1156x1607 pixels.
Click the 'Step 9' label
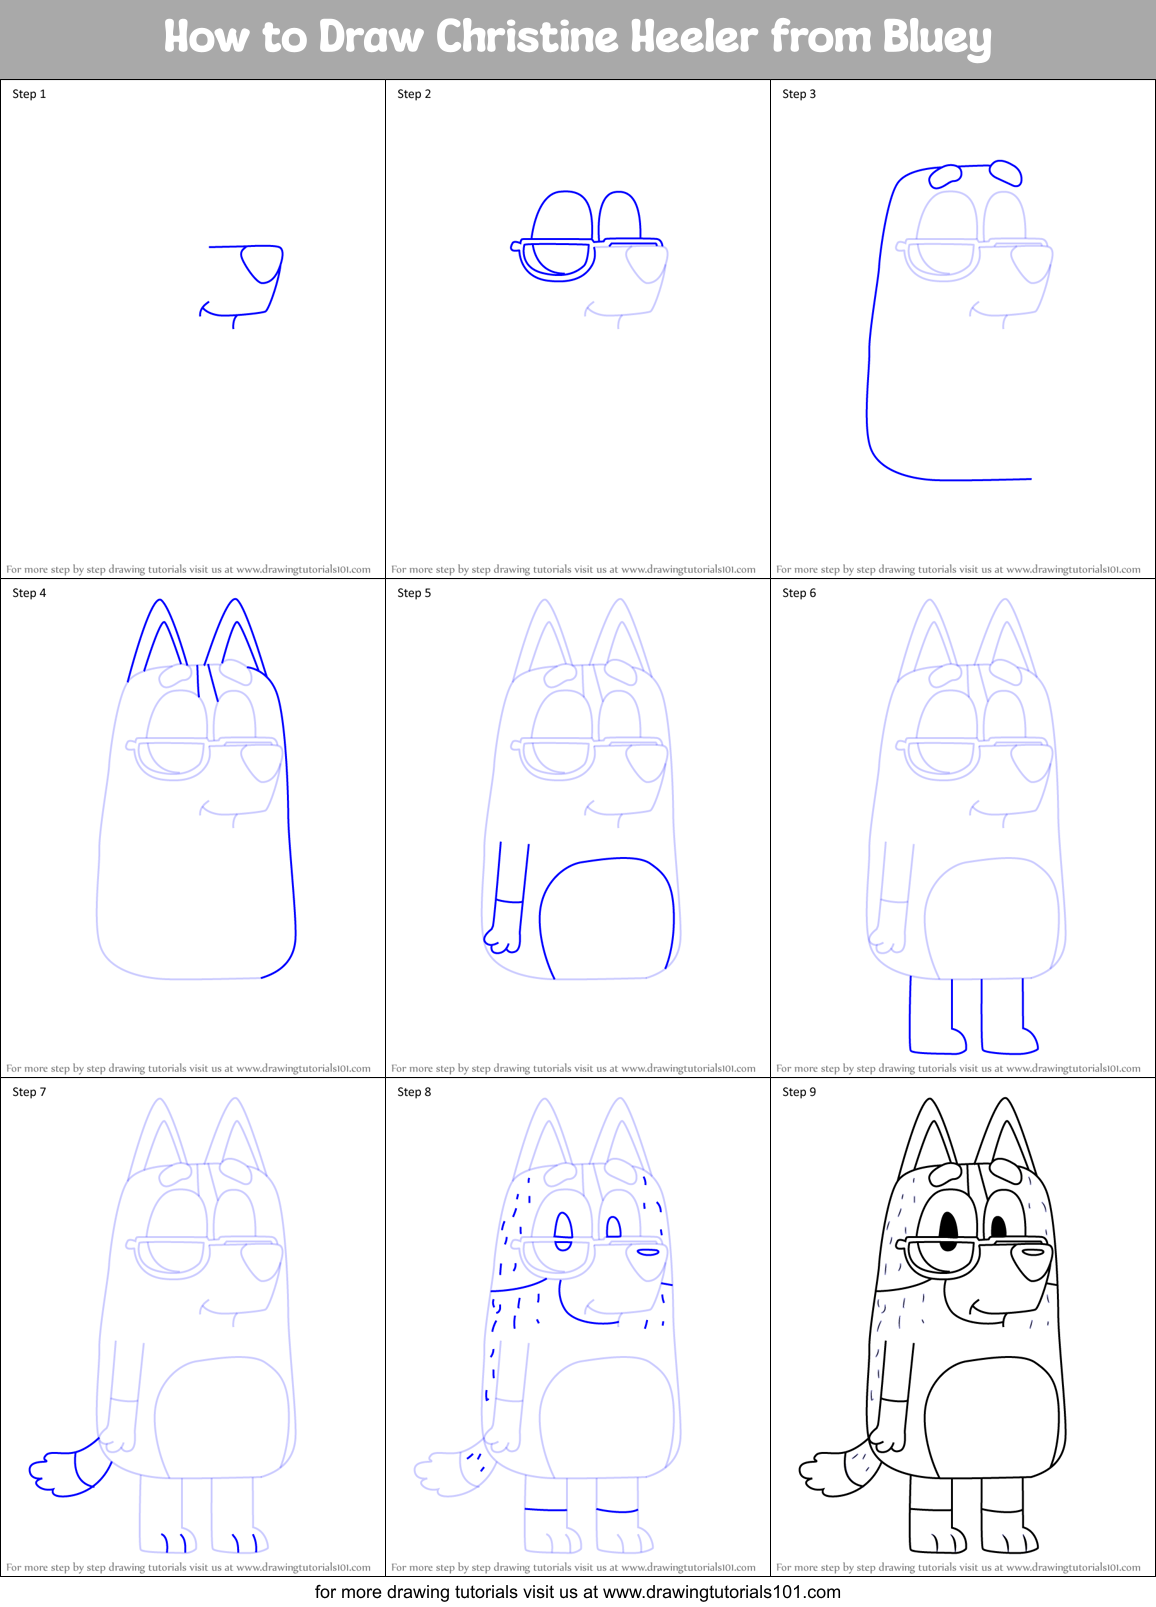point(799,1092)
